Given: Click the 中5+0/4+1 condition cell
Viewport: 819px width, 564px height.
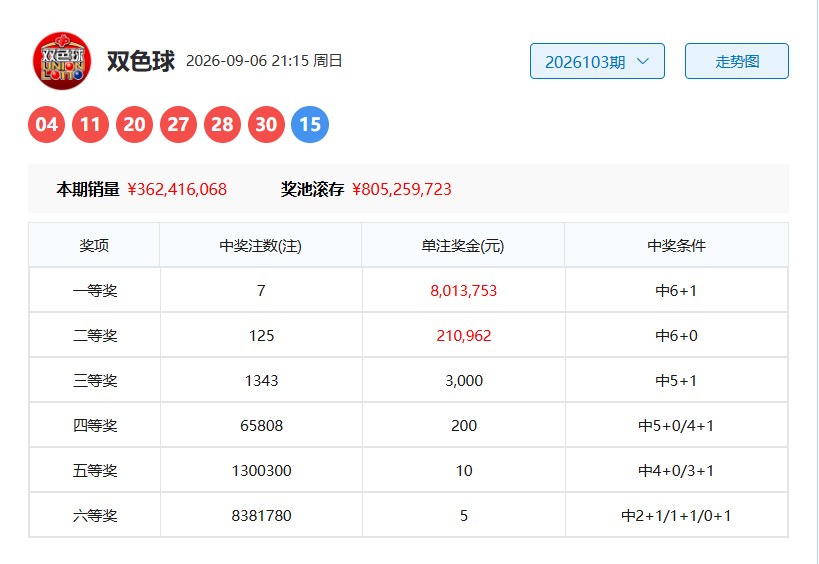Looking at the screenshot, I should 676,425.
